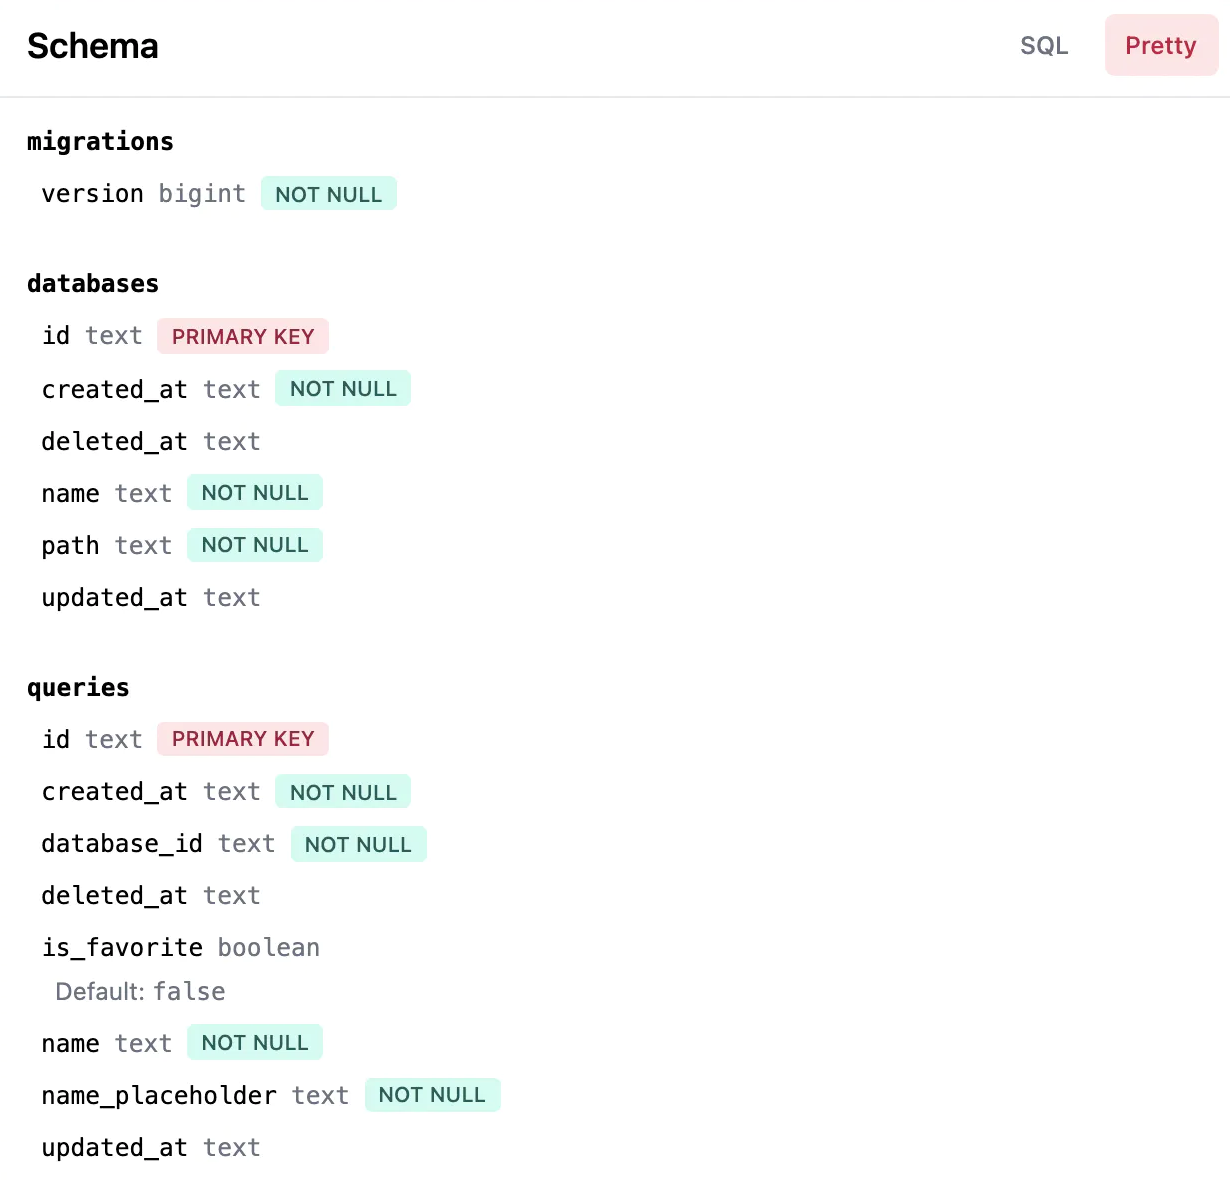
Task: Switch to the SQL view tab
Action: [x=1044, y=45]
